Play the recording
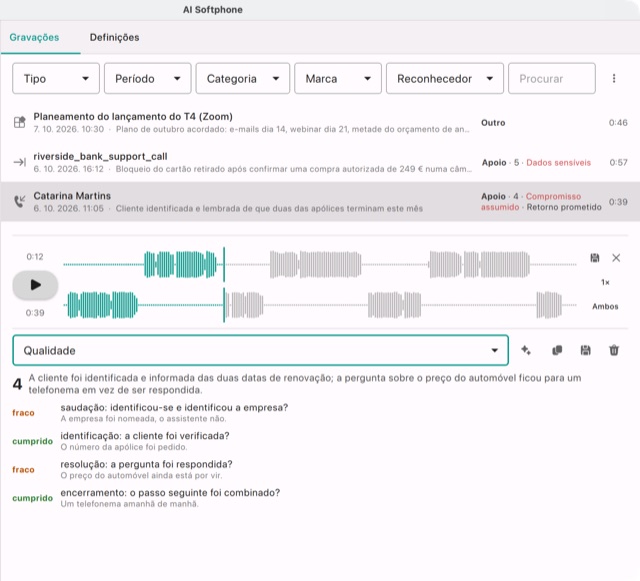The height and width of the screenshot is (581, 640). 35,285
